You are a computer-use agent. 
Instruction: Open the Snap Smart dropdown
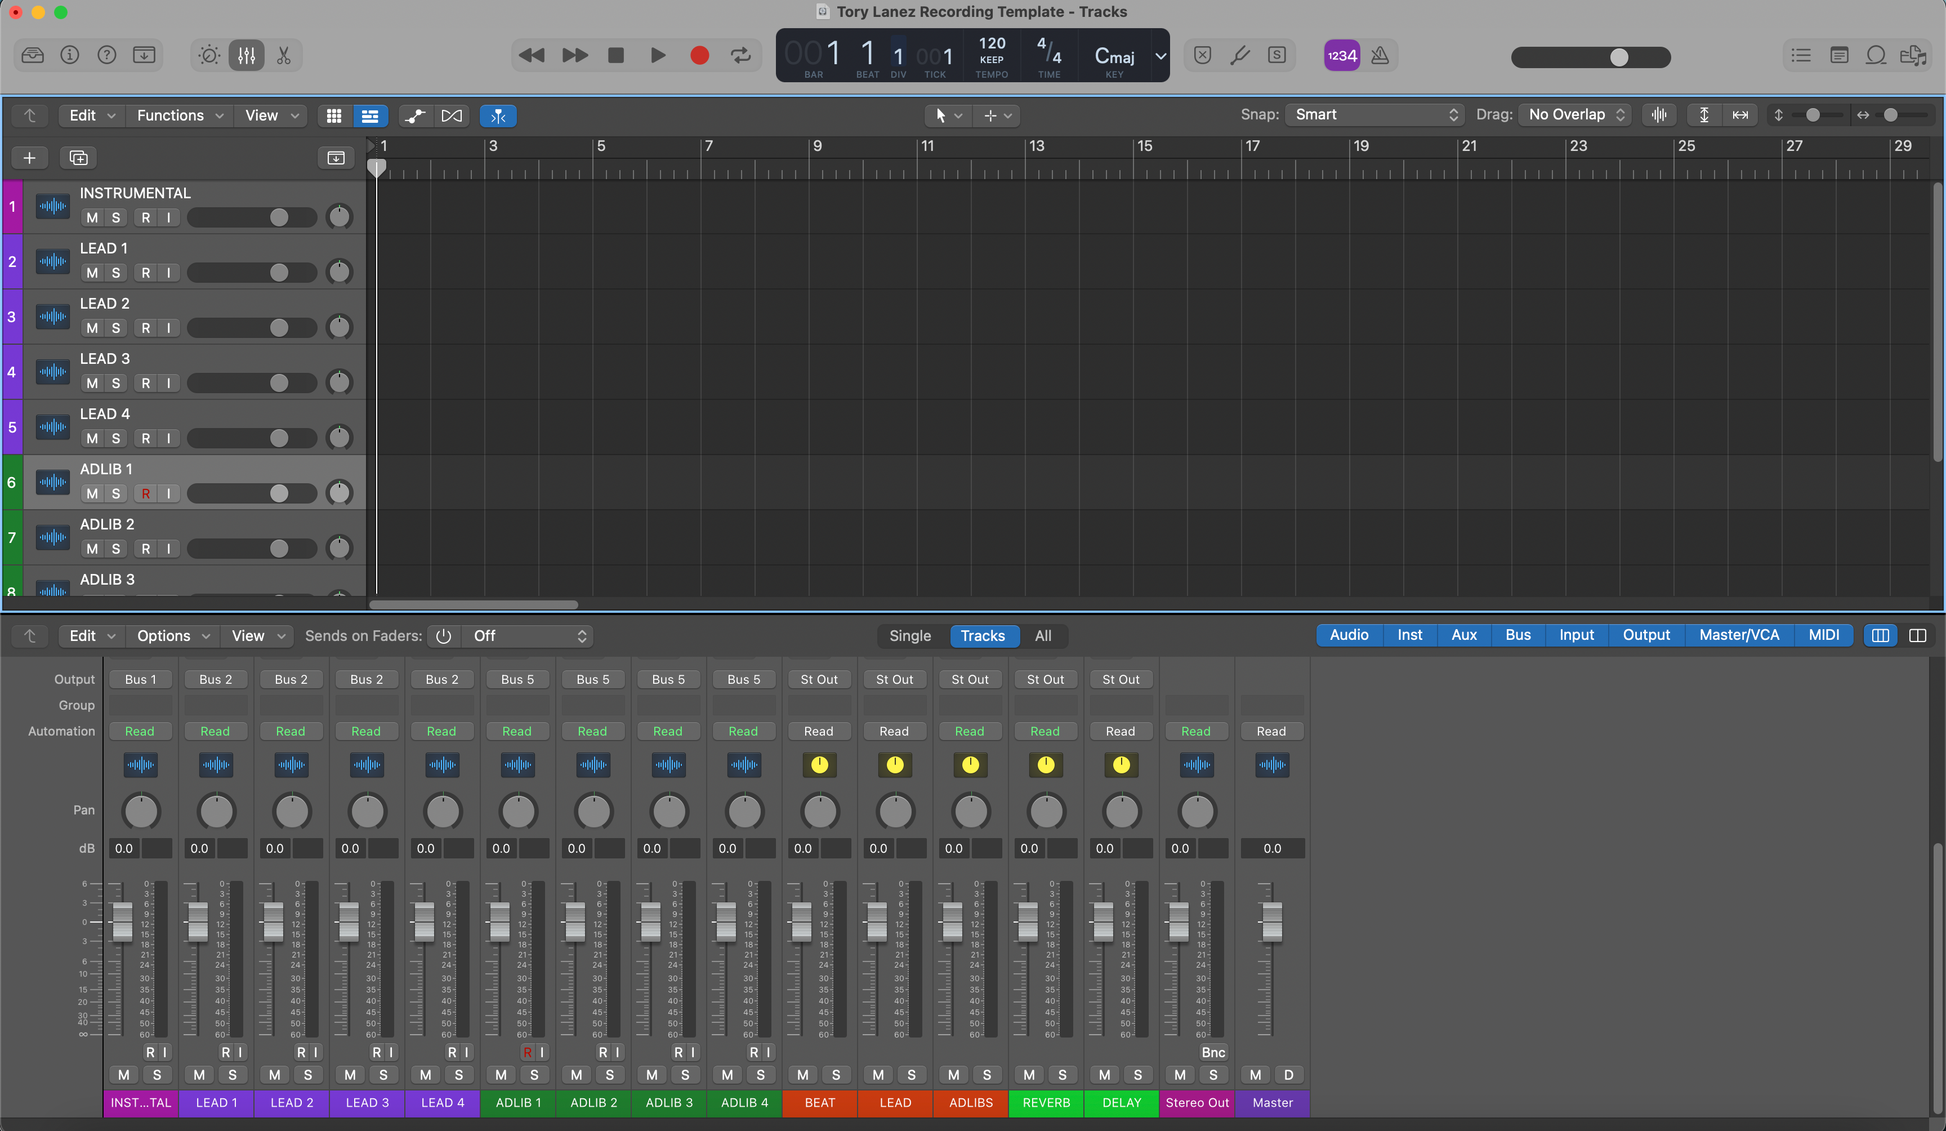(1375, 115)
